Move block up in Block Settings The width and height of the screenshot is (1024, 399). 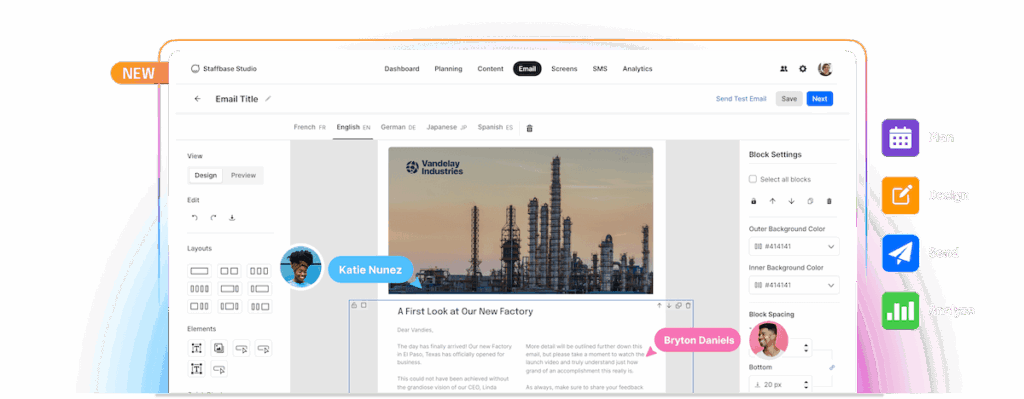[x=773, y=201]
